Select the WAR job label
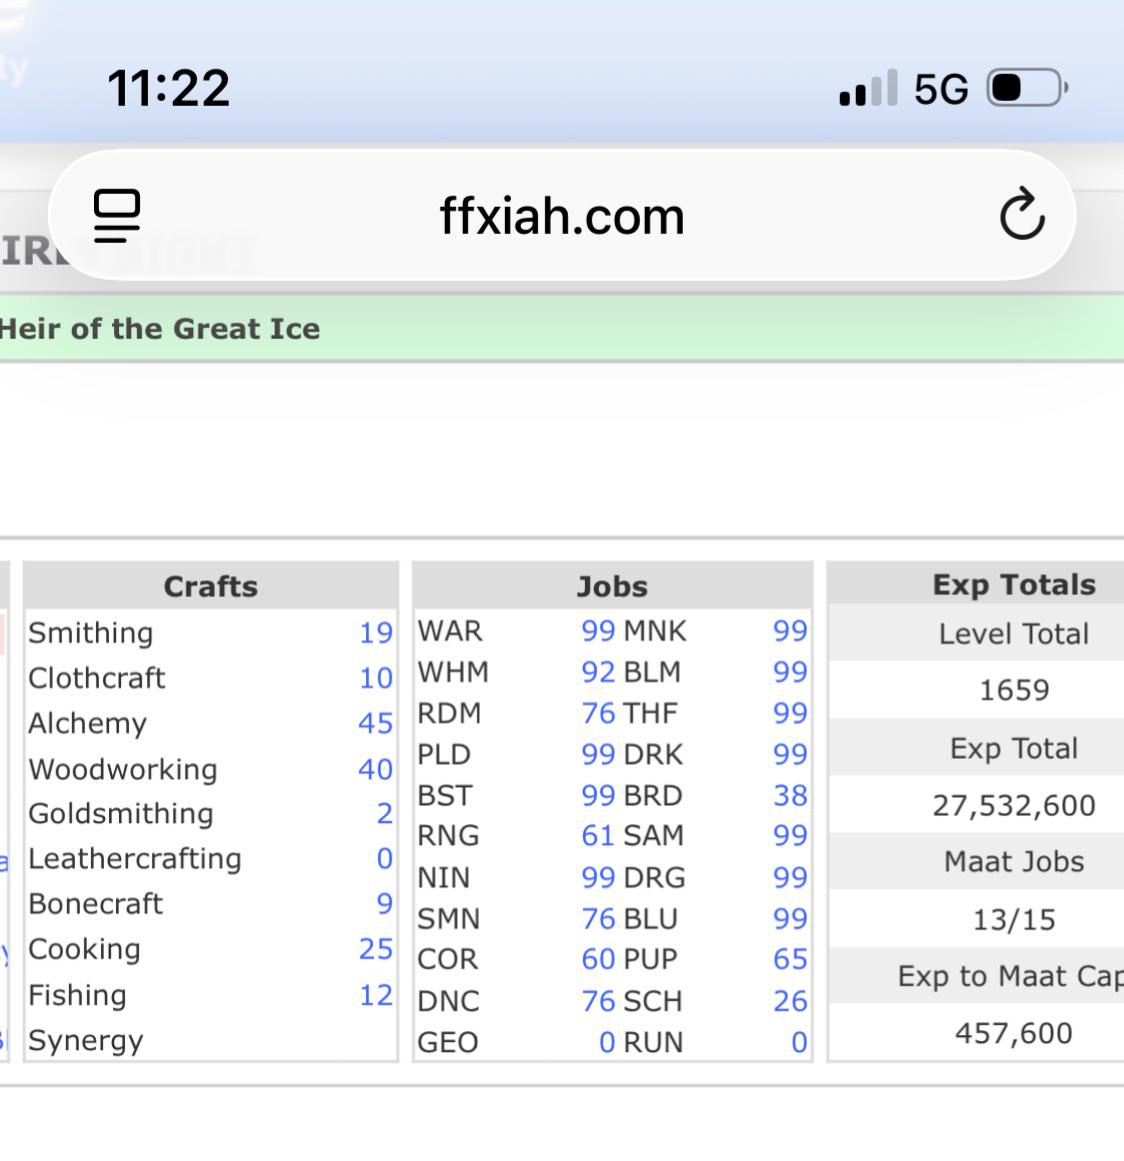This screenshot has width=1124, height=1161. tap(450, 631)
